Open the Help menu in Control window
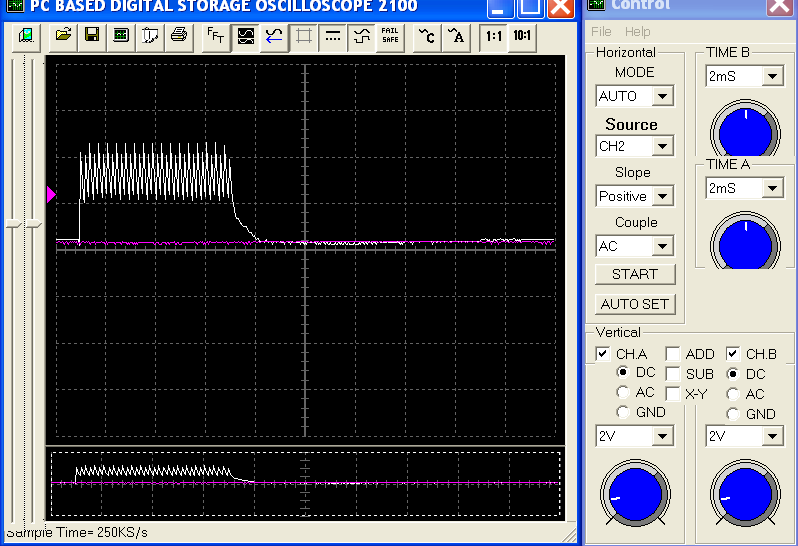This screenshot has width=798, height=546. click(x=637, y=32)
